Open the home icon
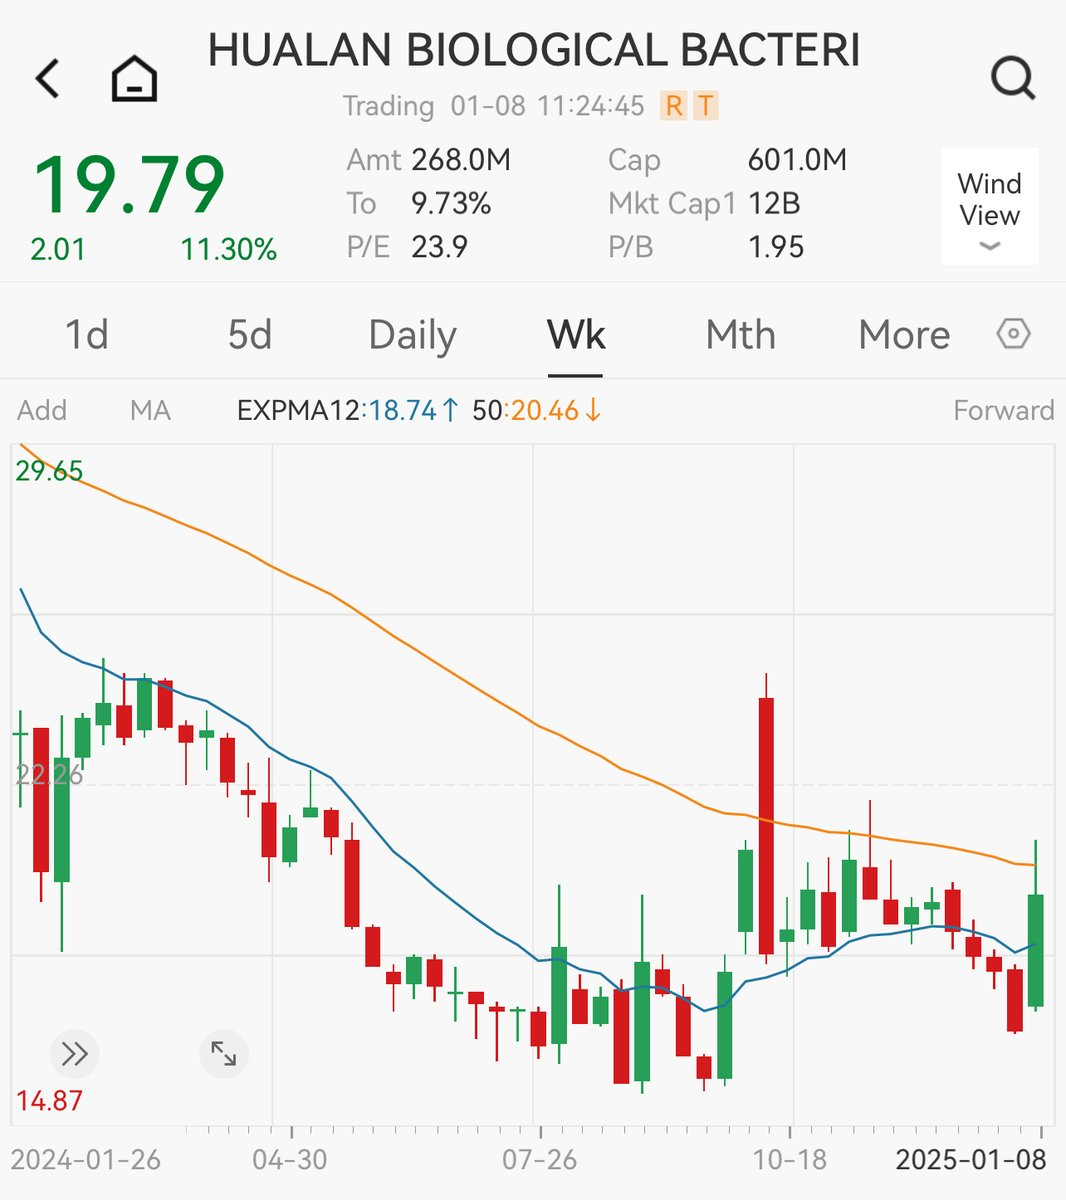The height and width of the screenshot is (1200, 1066). tap(134, 78)
